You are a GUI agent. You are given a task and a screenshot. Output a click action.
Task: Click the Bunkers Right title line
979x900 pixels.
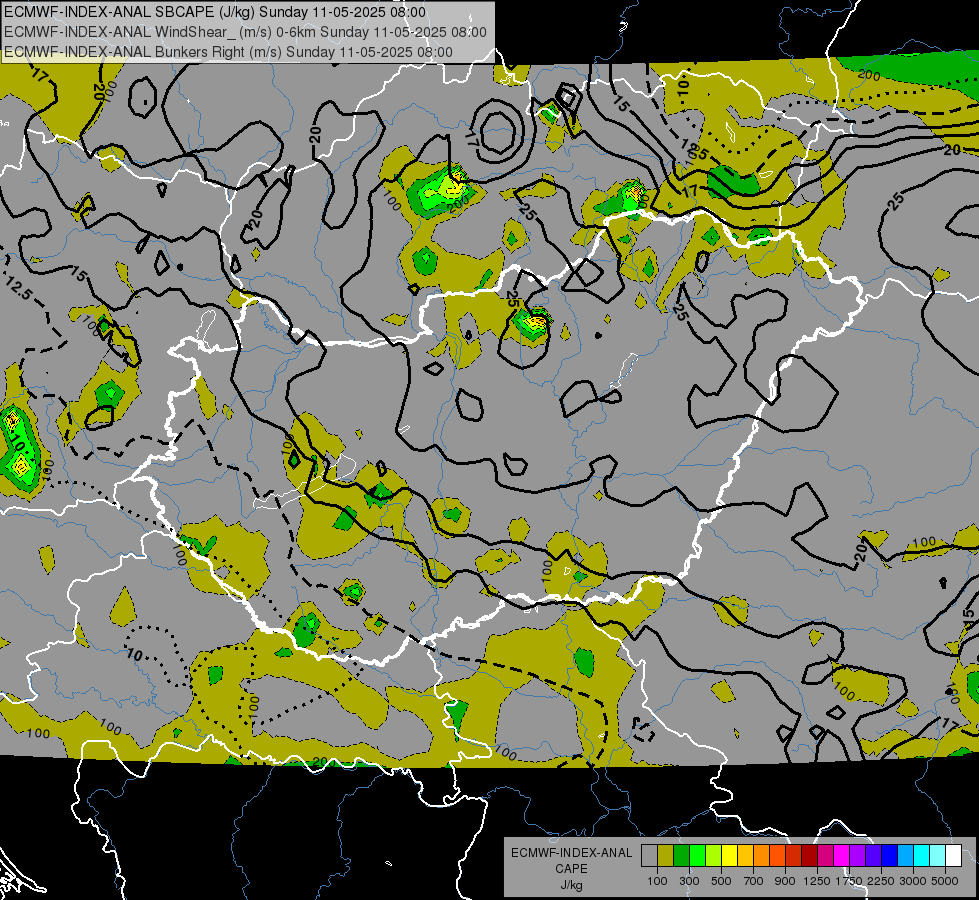click(229, 52)
